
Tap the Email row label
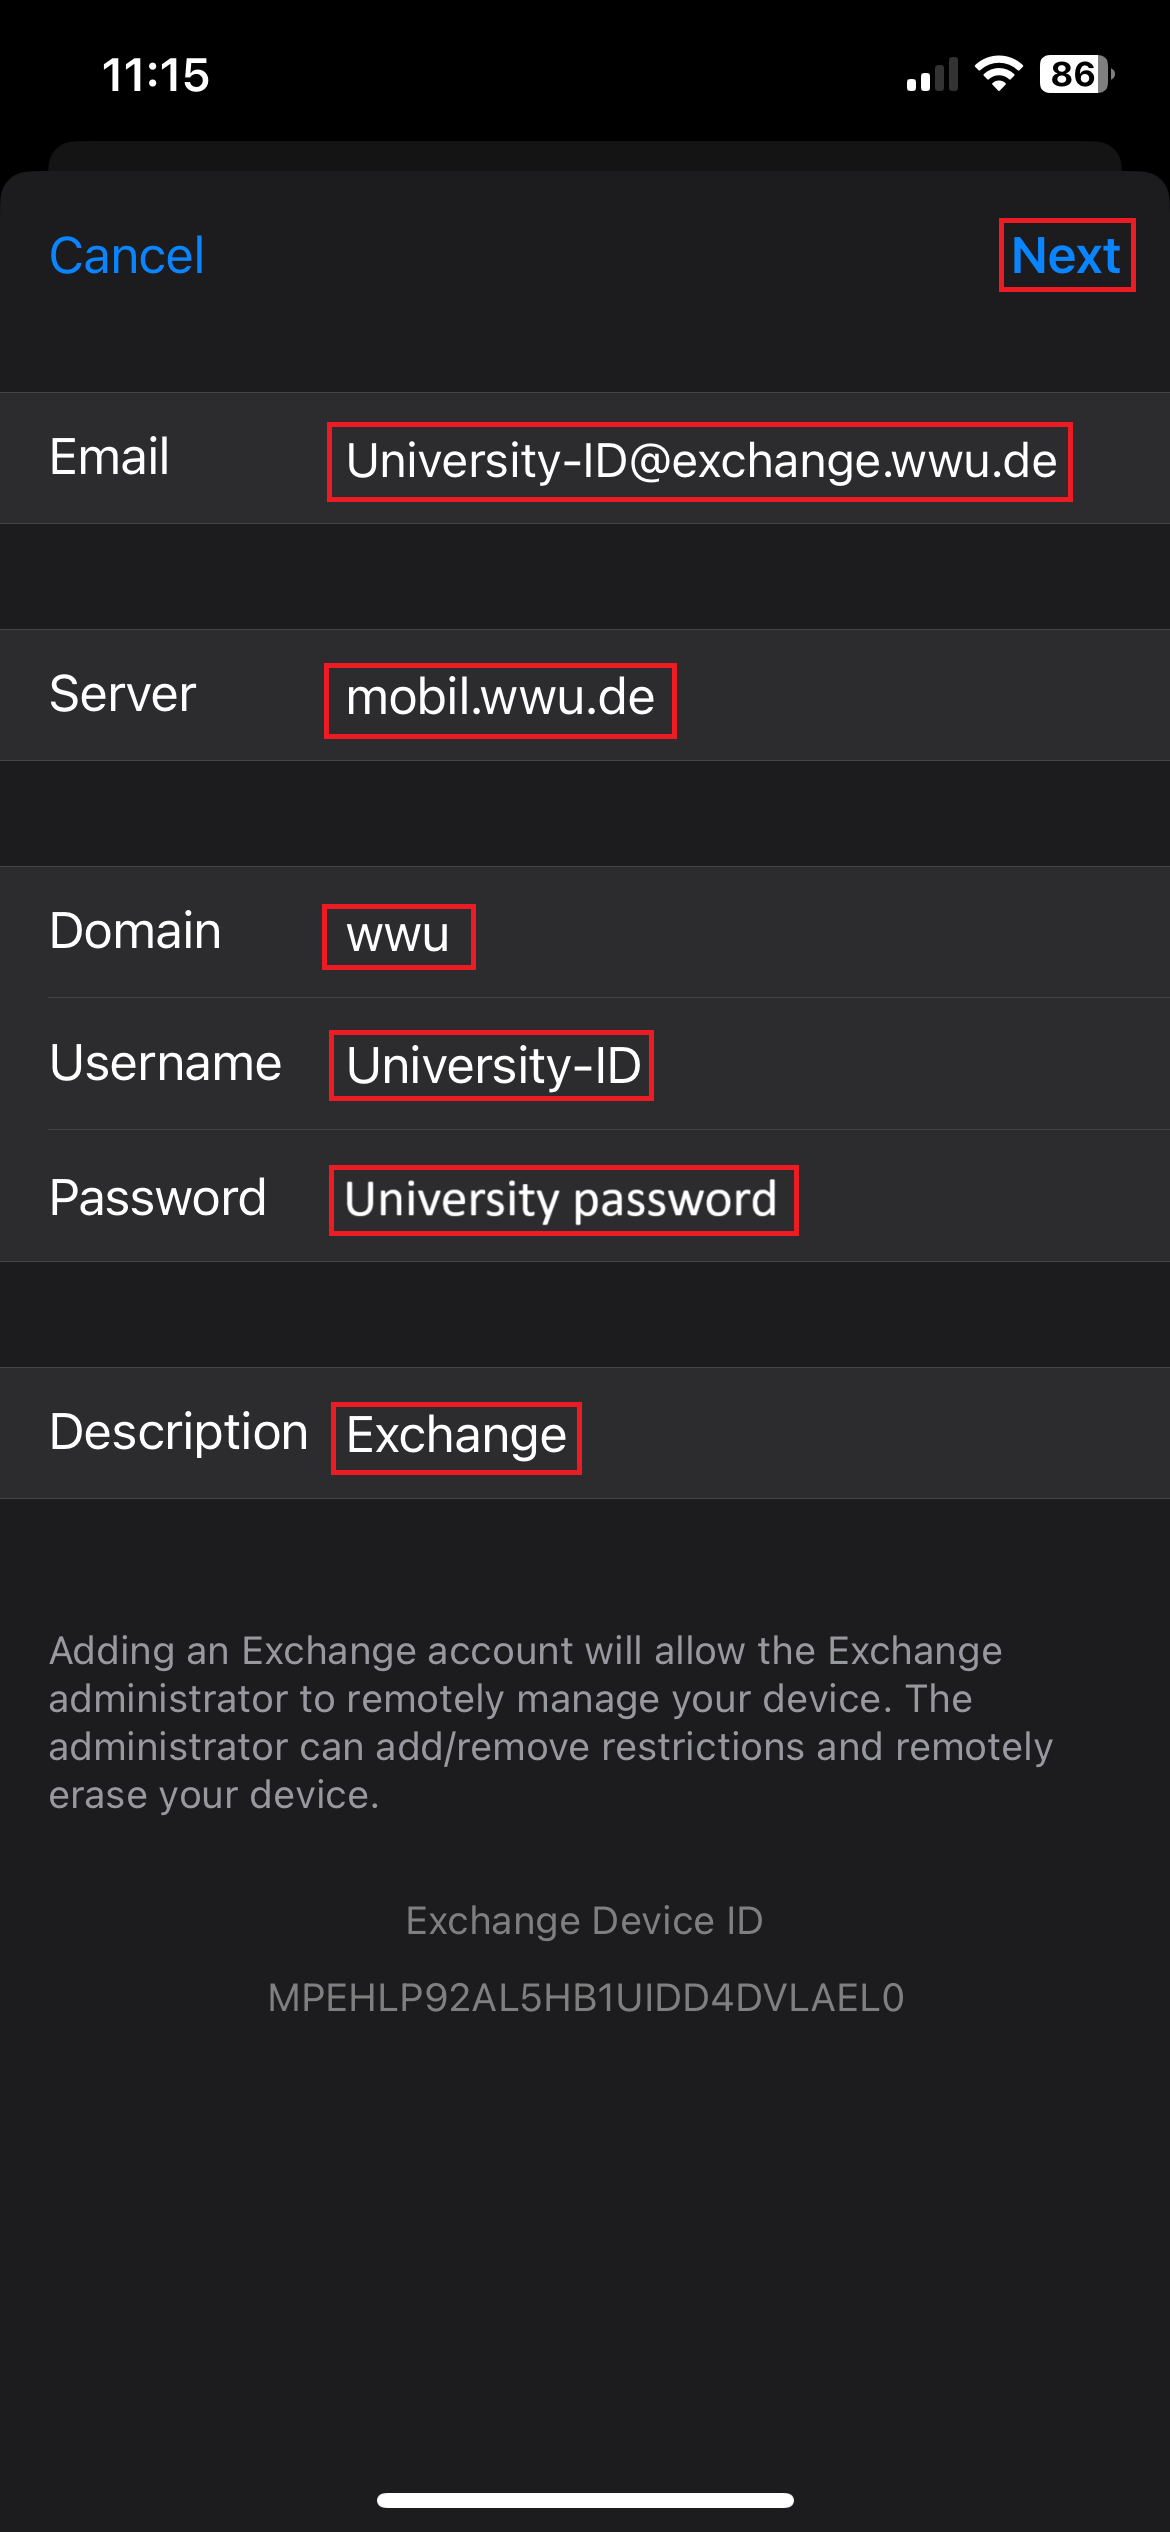pos(110,457)
